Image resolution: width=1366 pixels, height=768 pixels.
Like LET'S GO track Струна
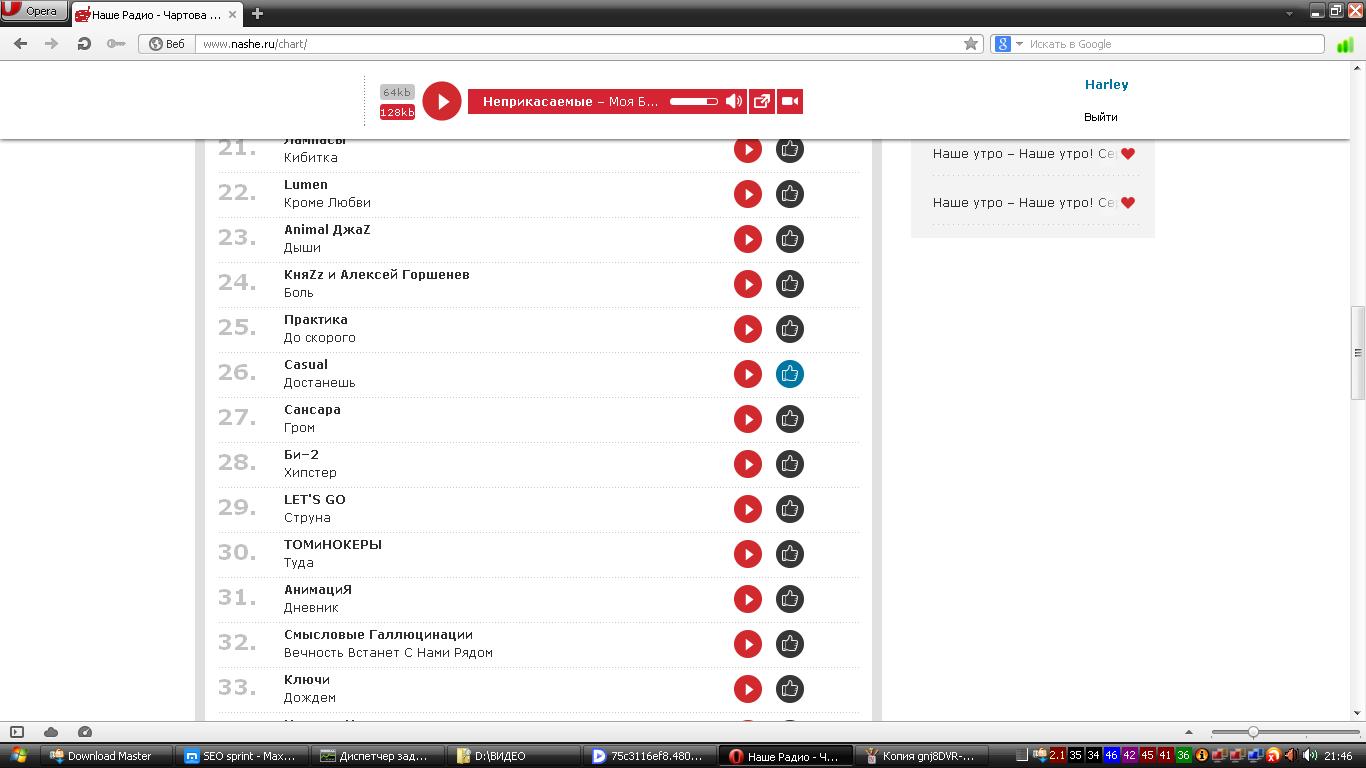[x=790, y=509]
